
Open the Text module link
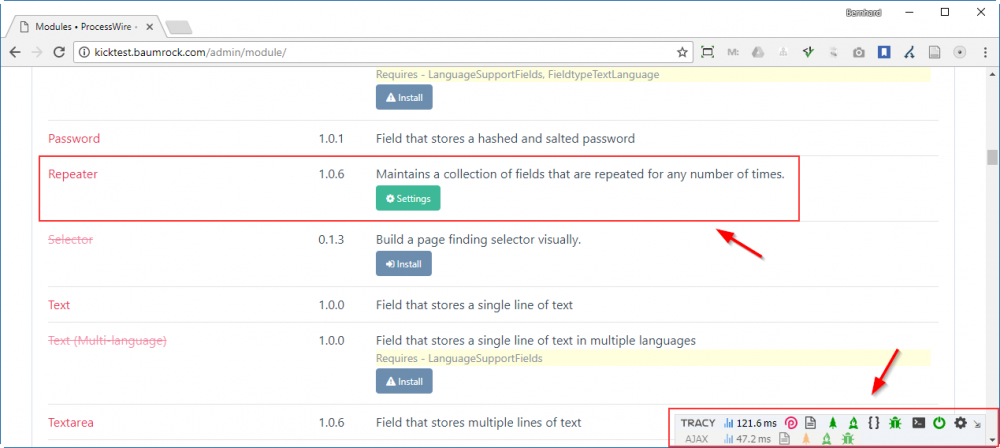59,305
